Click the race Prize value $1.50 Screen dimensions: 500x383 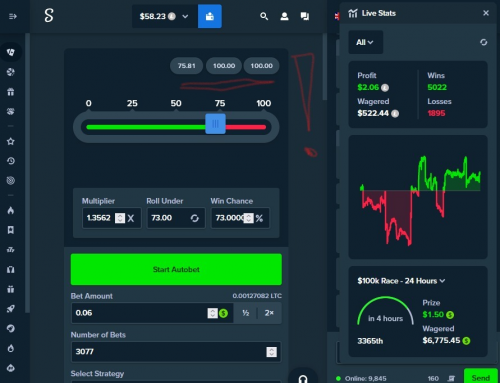[x=433, y=314]
